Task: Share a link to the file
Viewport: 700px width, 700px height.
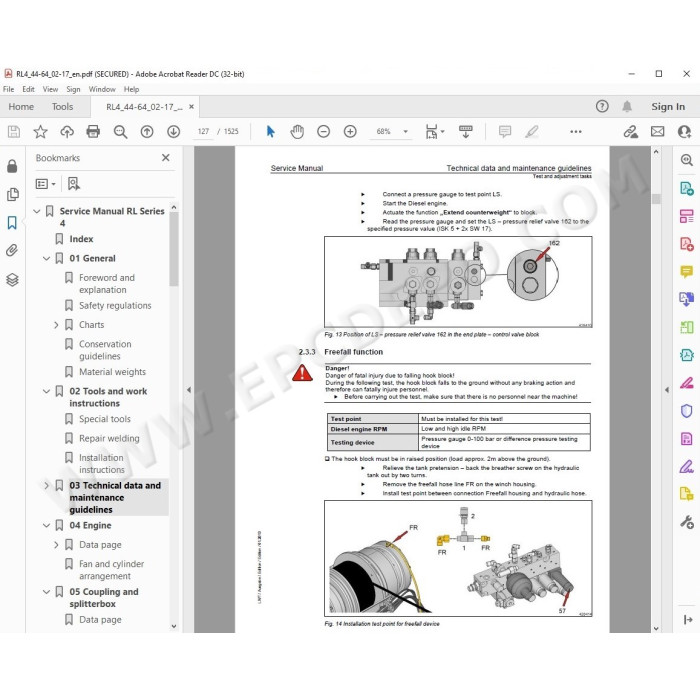Action: pyautogui.click(x=630, y=132)
